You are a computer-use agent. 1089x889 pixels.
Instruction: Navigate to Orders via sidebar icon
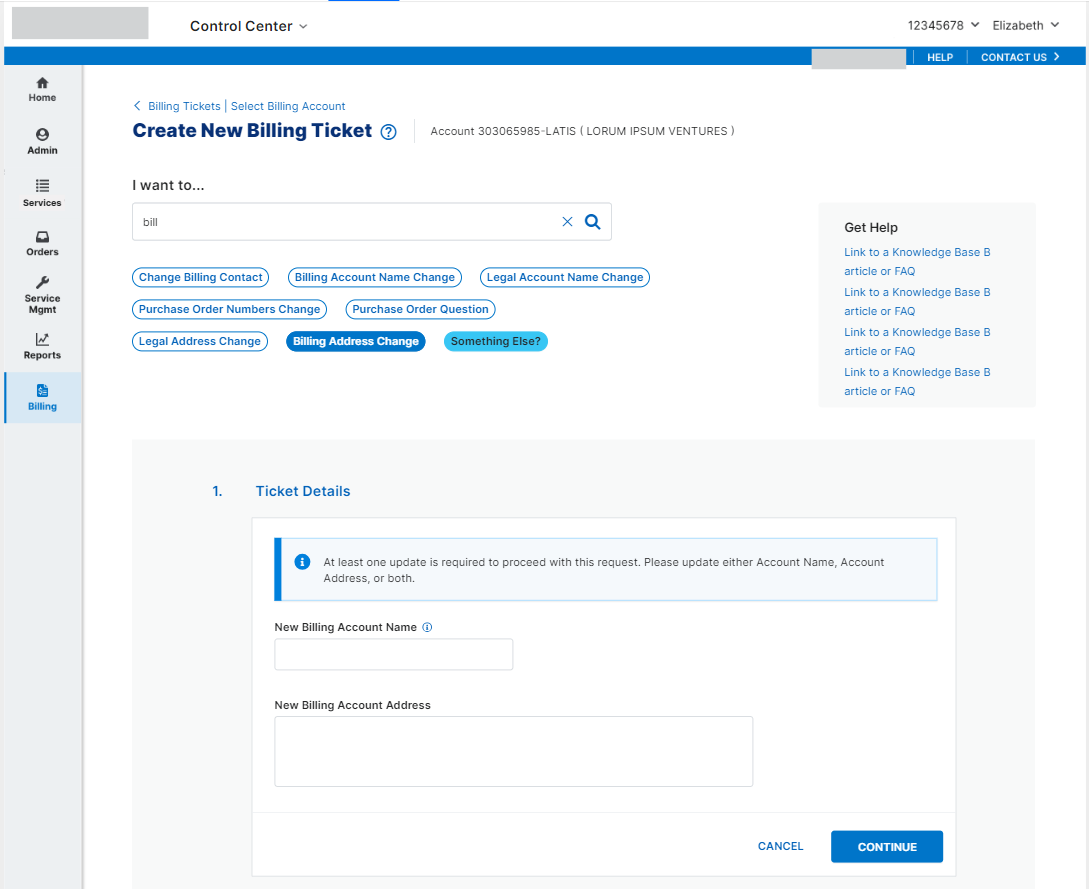pos(41,243)
